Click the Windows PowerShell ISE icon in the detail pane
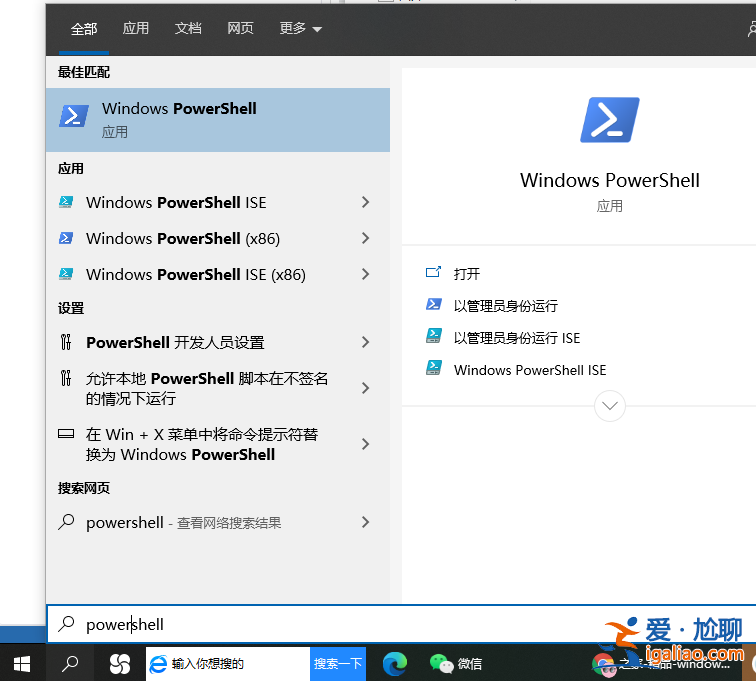756x681 pixels. (x=433, y=368)
